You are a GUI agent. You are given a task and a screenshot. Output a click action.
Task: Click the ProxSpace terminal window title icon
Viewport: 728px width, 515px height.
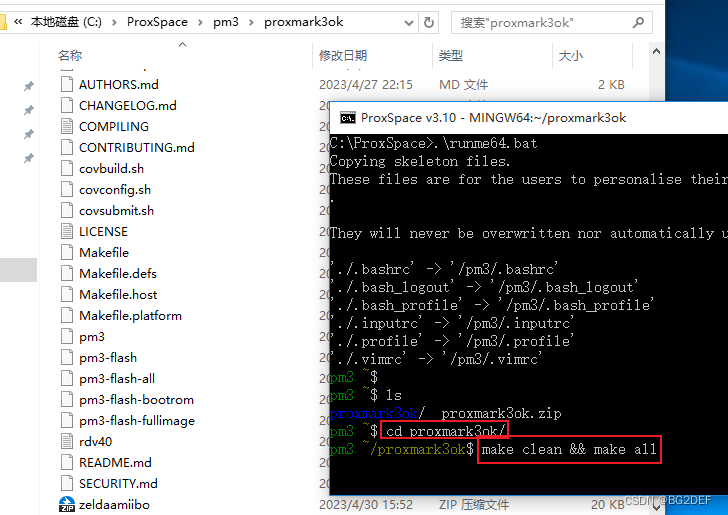pos(348,118)
